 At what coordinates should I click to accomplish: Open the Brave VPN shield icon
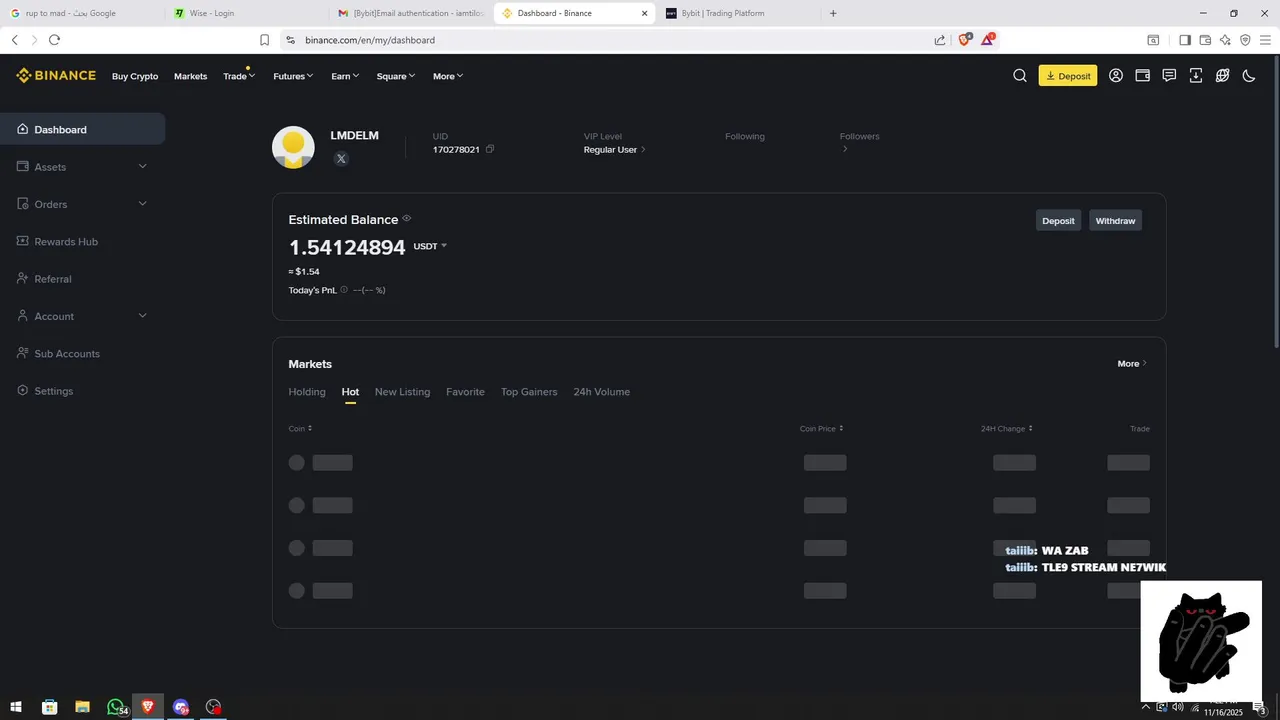[x=1245, y=40]
